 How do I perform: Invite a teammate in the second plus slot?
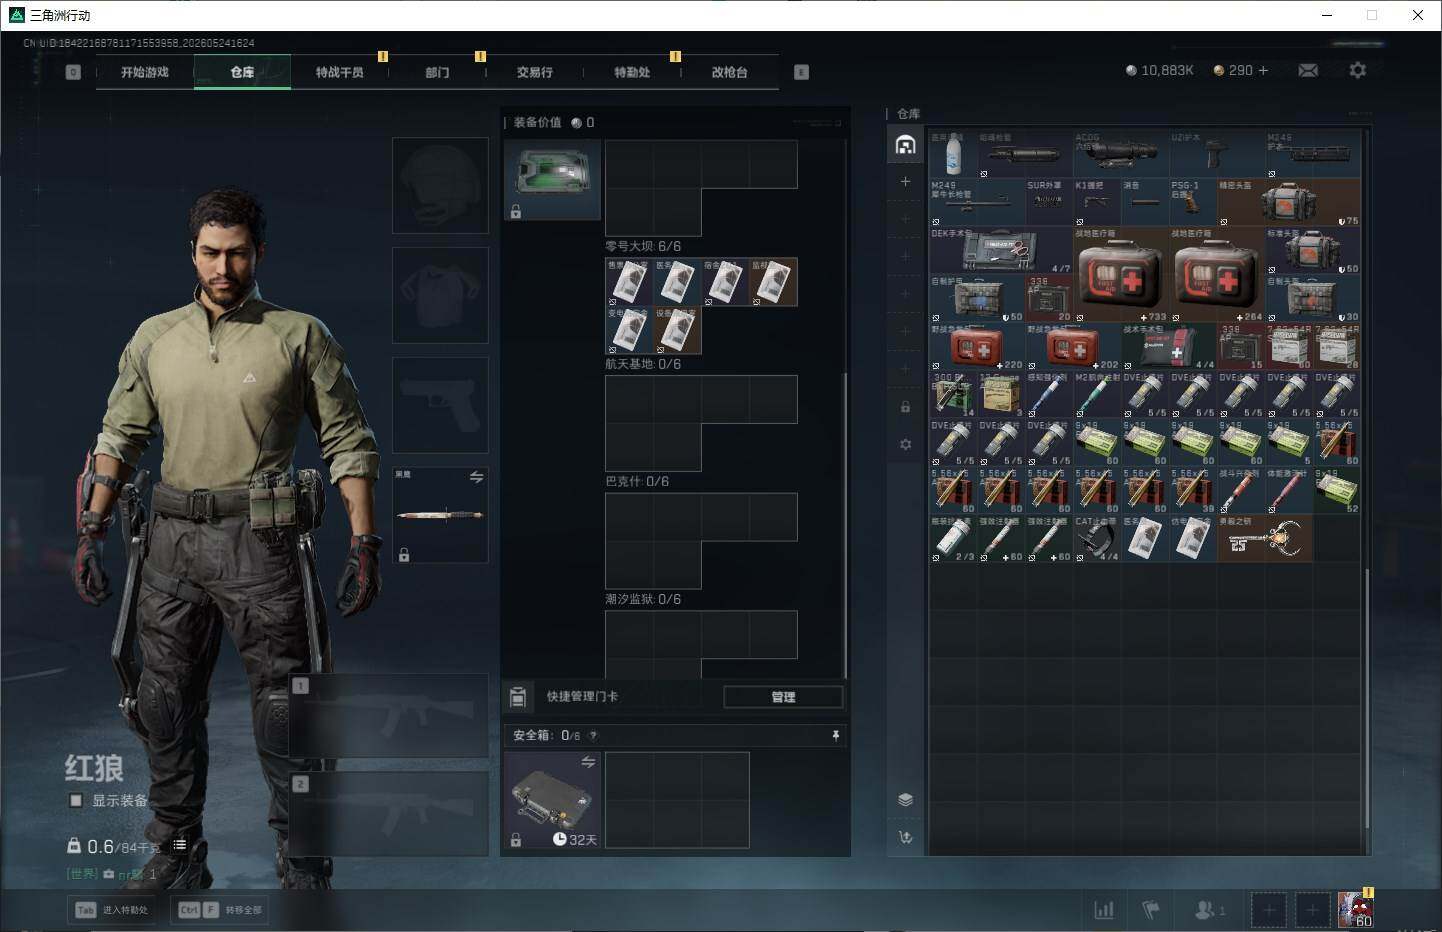tap(1312, 910)
